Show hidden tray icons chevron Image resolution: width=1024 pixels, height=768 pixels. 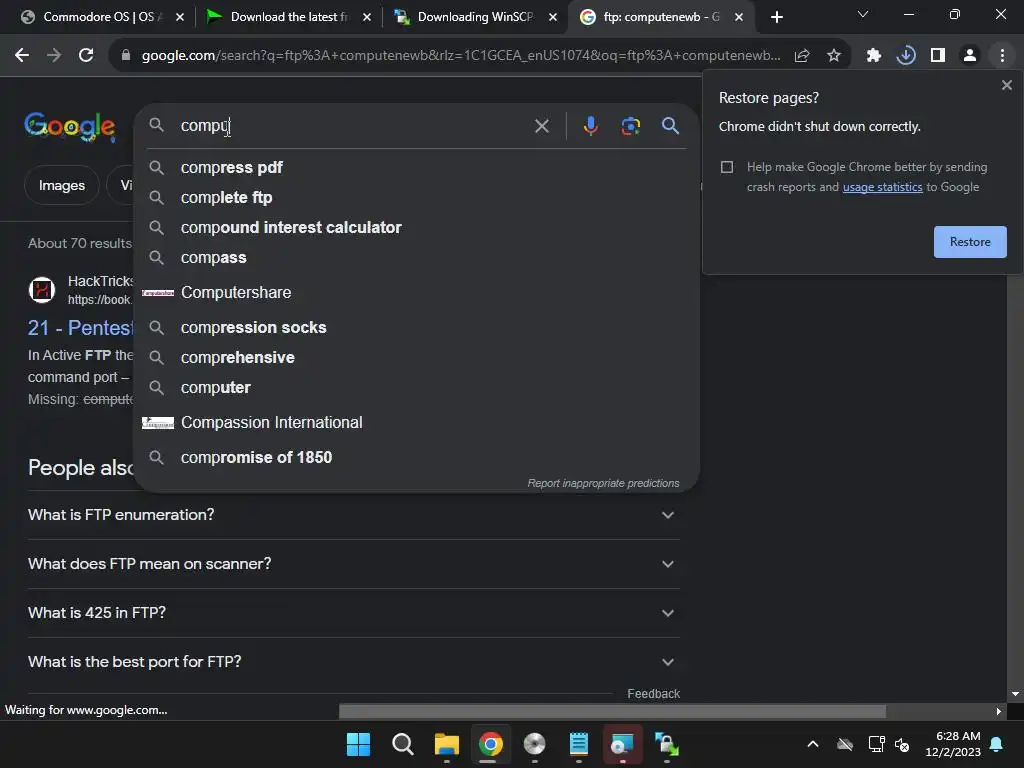[812, 744]
